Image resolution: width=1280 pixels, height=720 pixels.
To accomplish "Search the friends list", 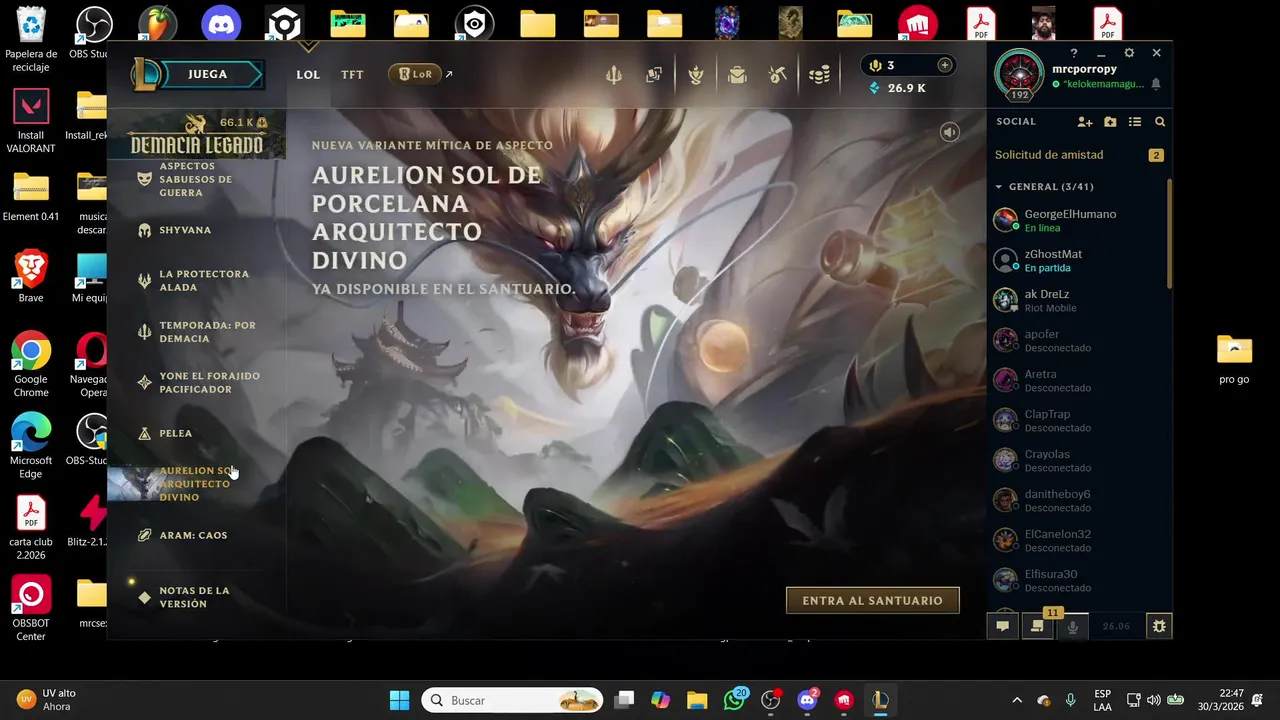I will click(1160, 122).
